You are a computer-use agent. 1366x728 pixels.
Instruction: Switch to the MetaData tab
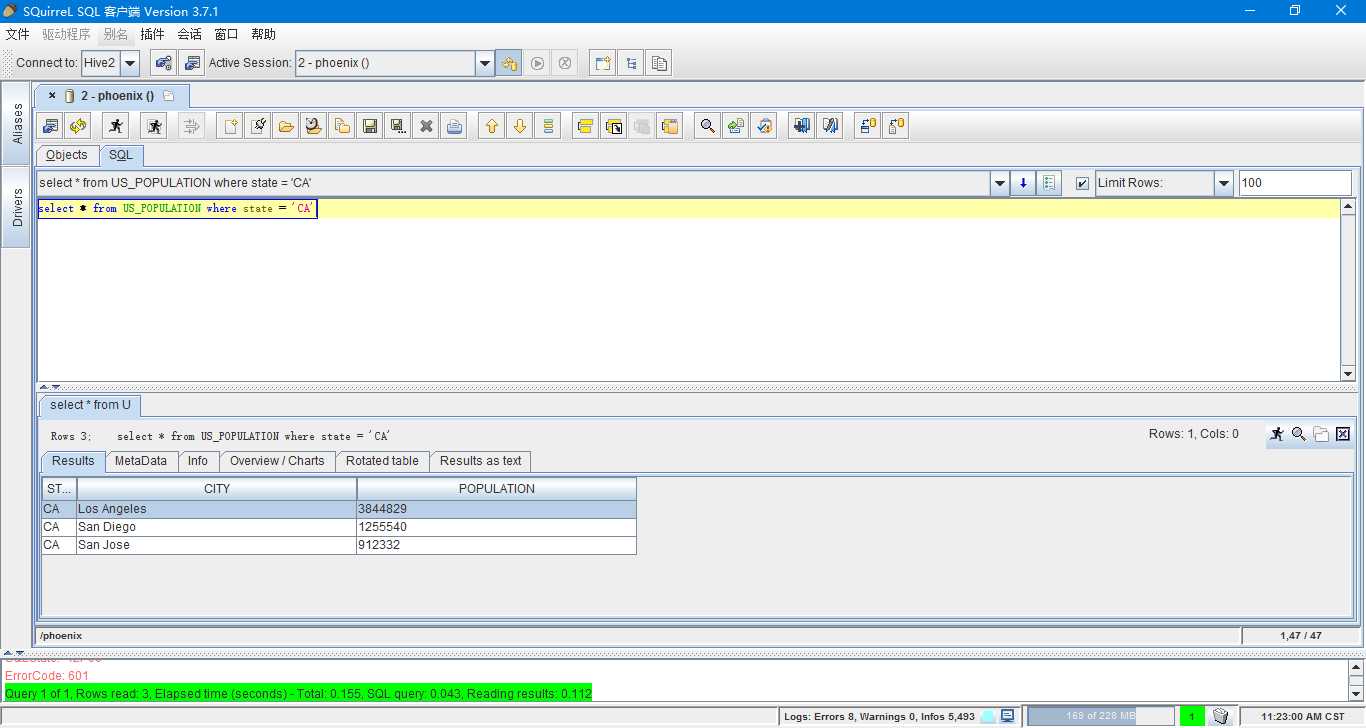click(x=141, y=461)
